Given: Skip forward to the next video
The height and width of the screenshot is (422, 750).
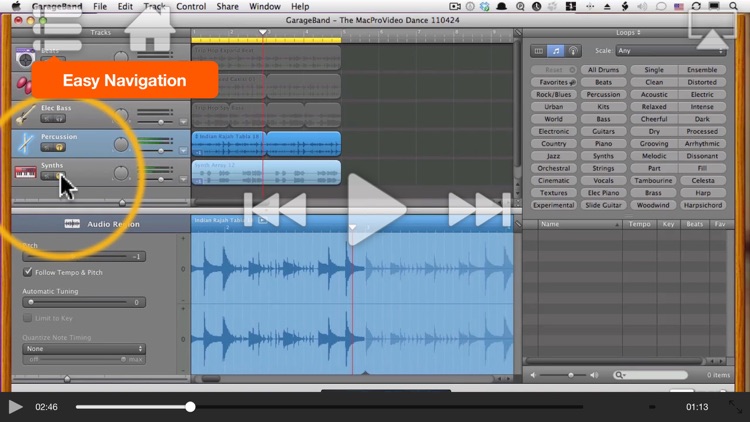Looking at the screenshot, I should [x=479, y=209].
